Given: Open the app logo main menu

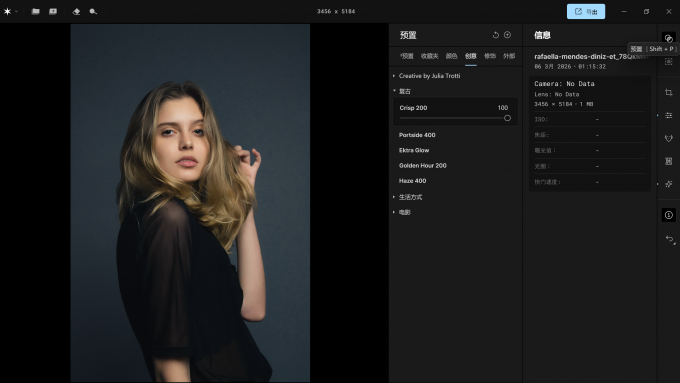Looking at the screenshot, I should 7,11.
